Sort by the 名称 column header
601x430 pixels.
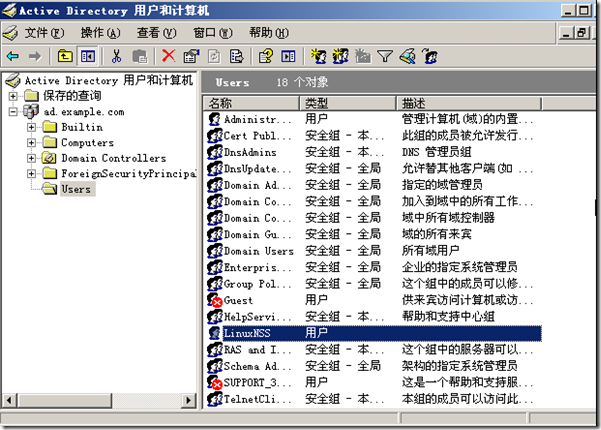pos(251,103)
